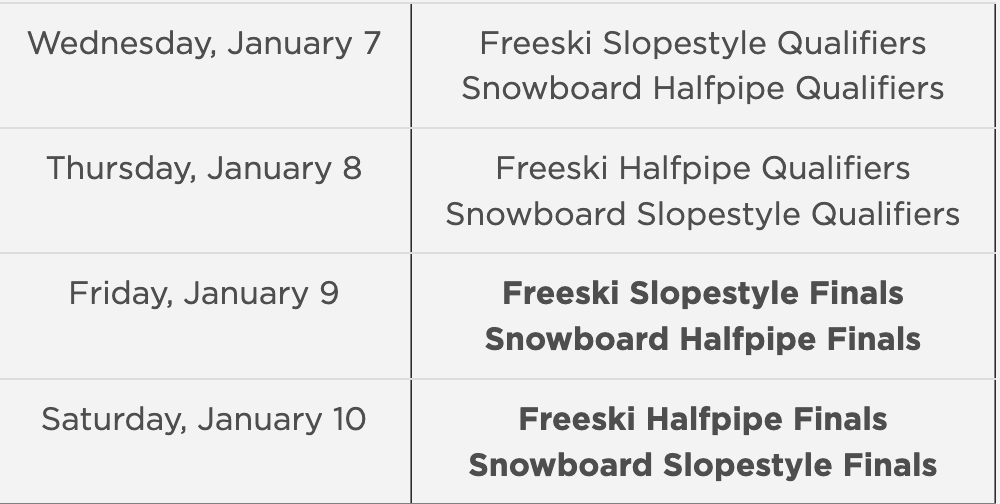Select the bold Snowboard Slopestyle Finals line

[702, 465]
